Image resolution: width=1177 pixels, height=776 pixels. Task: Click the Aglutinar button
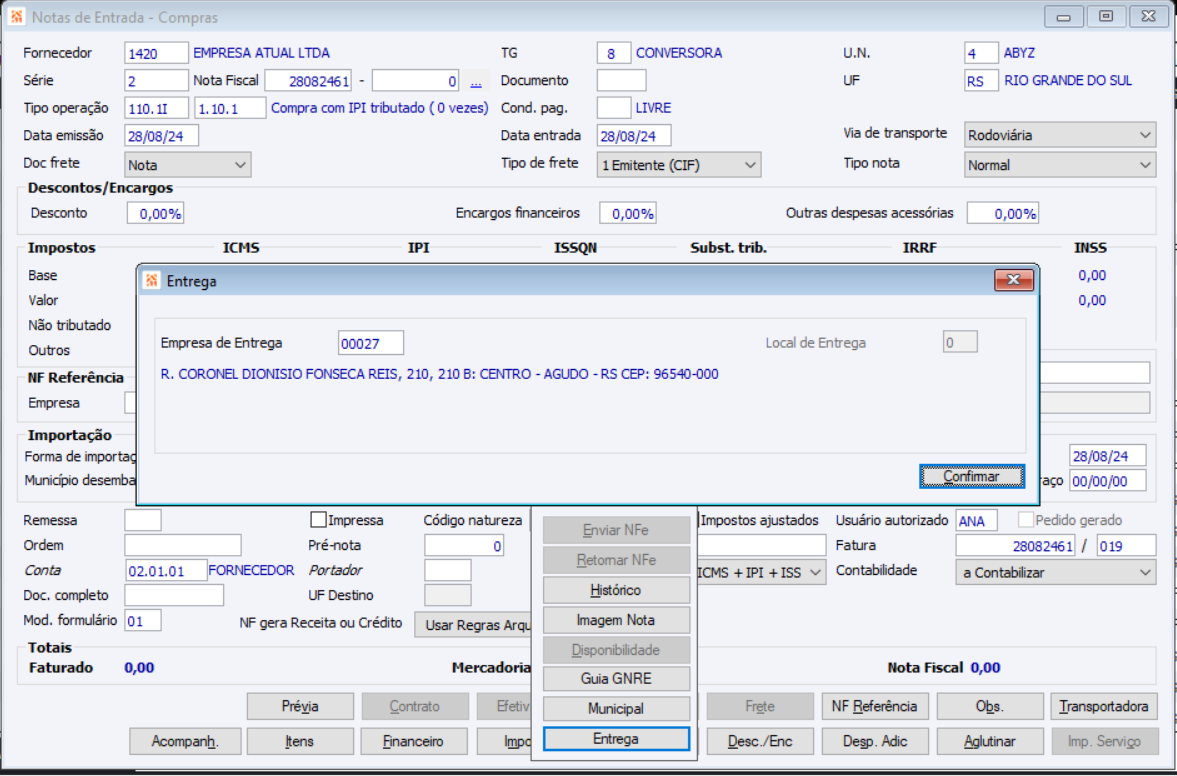click(x=990, y=741)
